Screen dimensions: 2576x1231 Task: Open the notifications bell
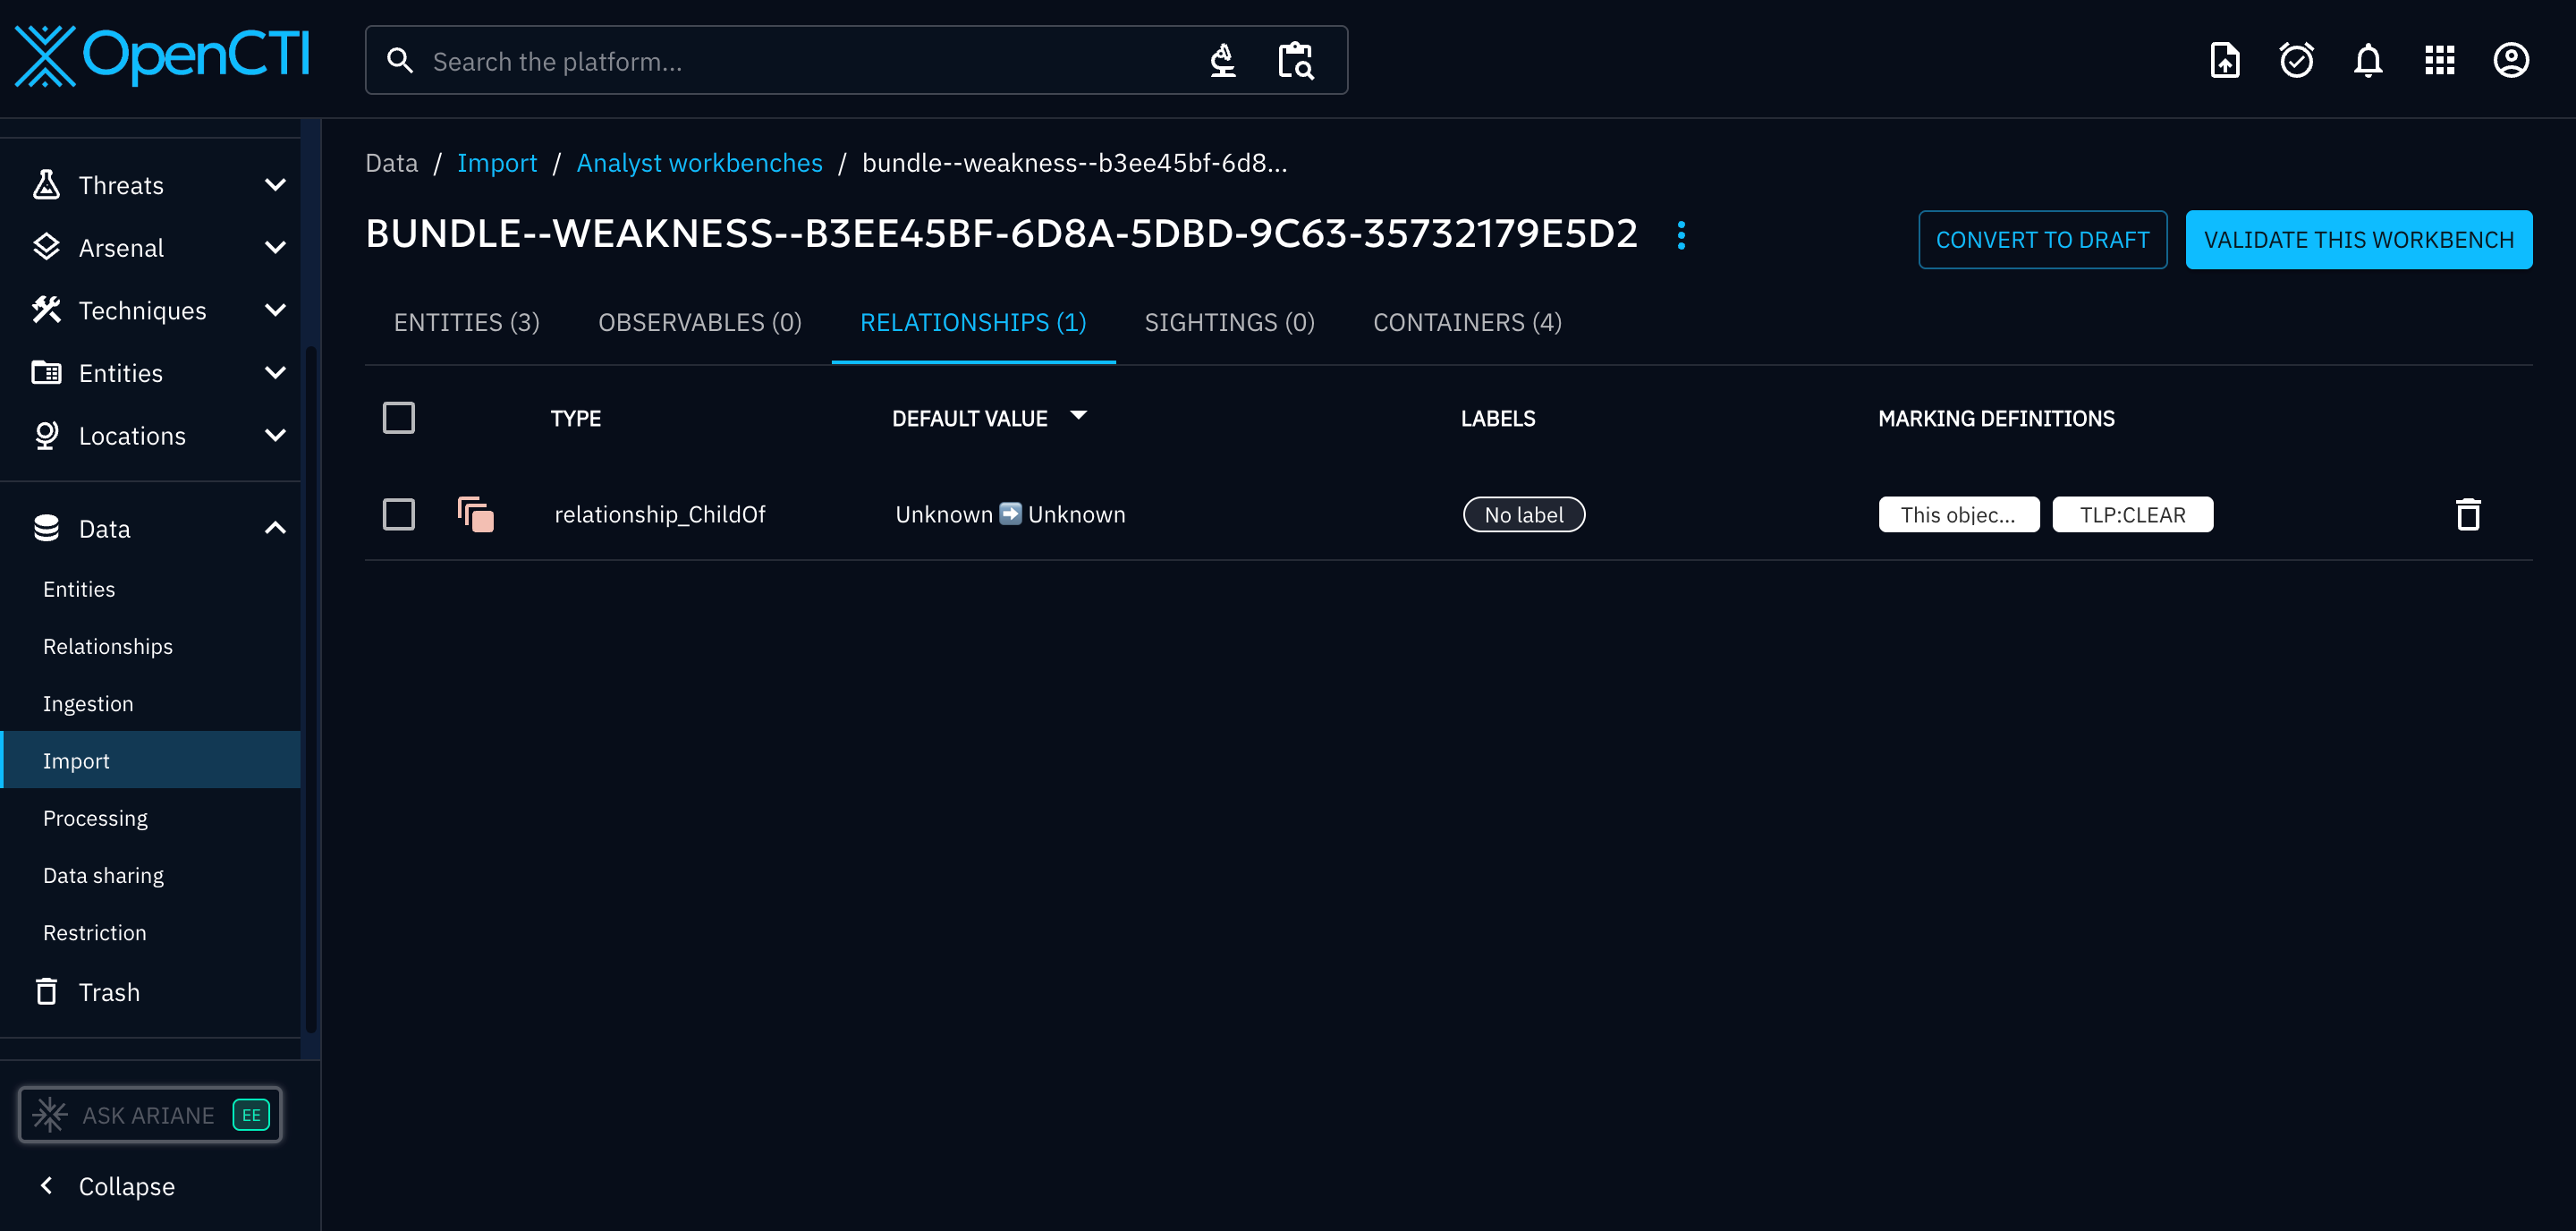click(2367, 61)
